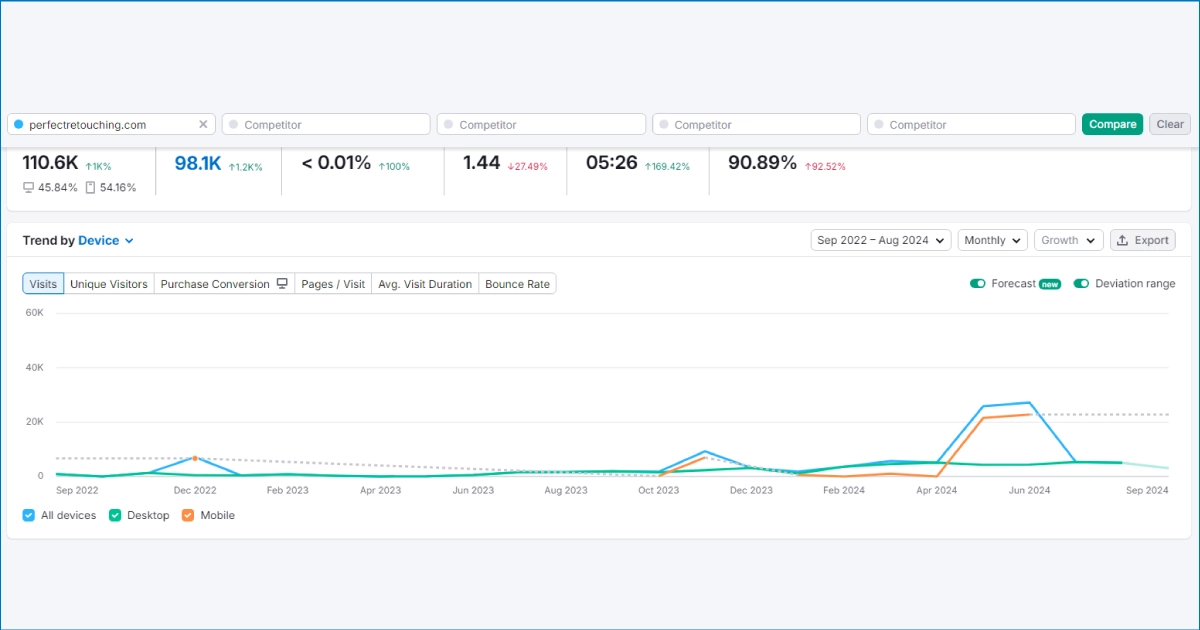Switch to the Avg. Visit Duration tab

coord(425,284)
